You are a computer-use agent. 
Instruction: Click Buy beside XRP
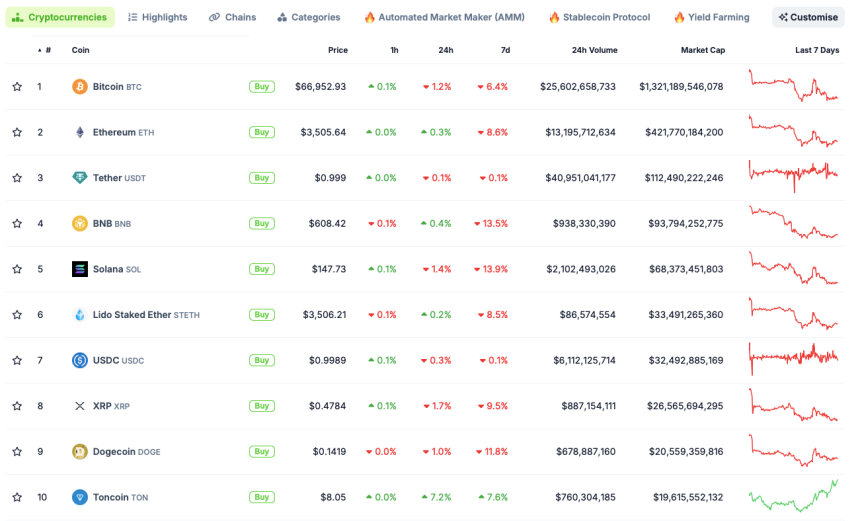coord(262,406)
